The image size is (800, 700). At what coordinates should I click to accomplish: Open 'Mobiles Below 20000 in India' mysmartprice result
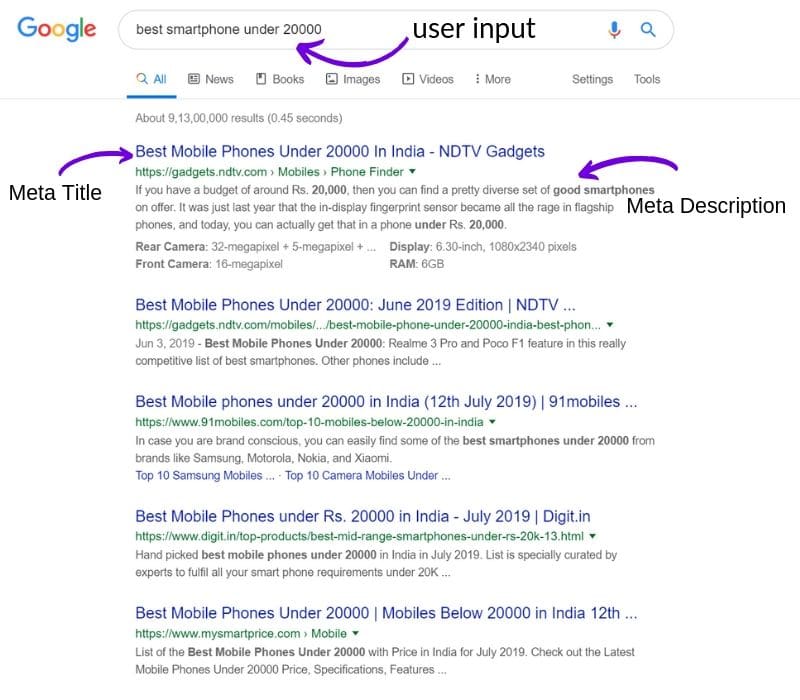pyautogui.click(x=386, y=613)
